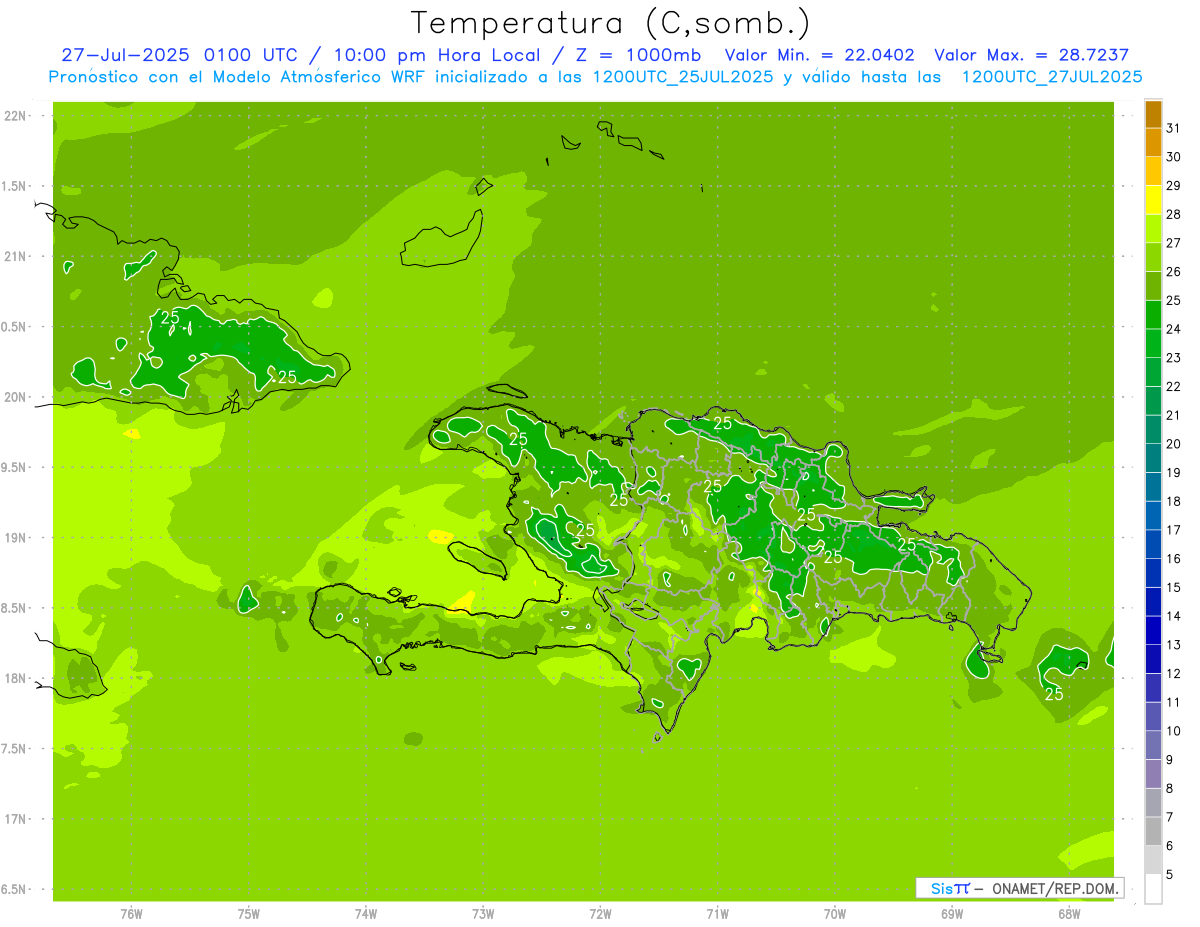Click the 'ONAMET/REP.DOM.' credit label
This screenshot has height=927, width=1200.
(x=1055, y=888)
